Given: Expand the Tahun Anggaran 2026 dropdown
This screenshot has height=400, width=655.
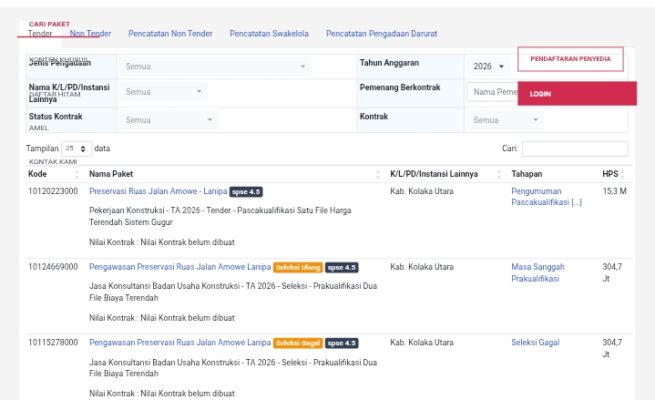Looking at the screenshot, I should pyautogui.click(x=488, y=67).
